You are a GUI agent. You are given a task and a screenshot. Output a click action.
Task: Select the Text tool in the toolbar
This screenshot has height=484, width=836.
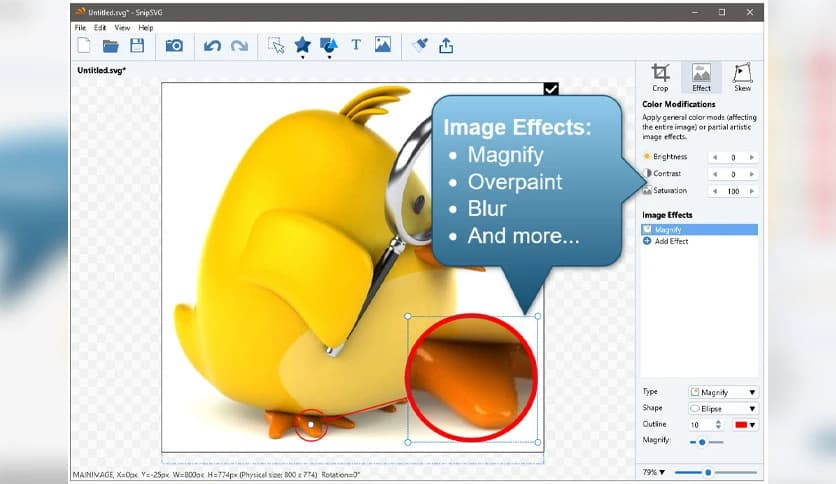(x=356, y=45)
